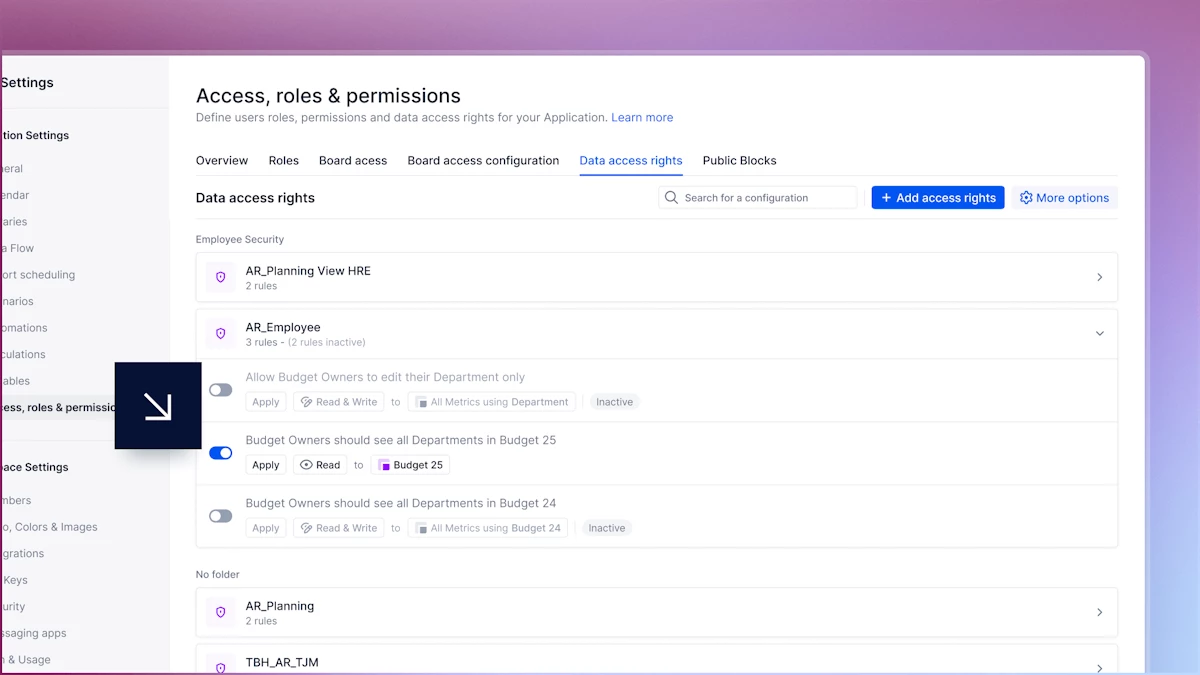Click the metrics icon in All Metrics using Department
The image size is (1200, 675).
(x=422, y=402)
